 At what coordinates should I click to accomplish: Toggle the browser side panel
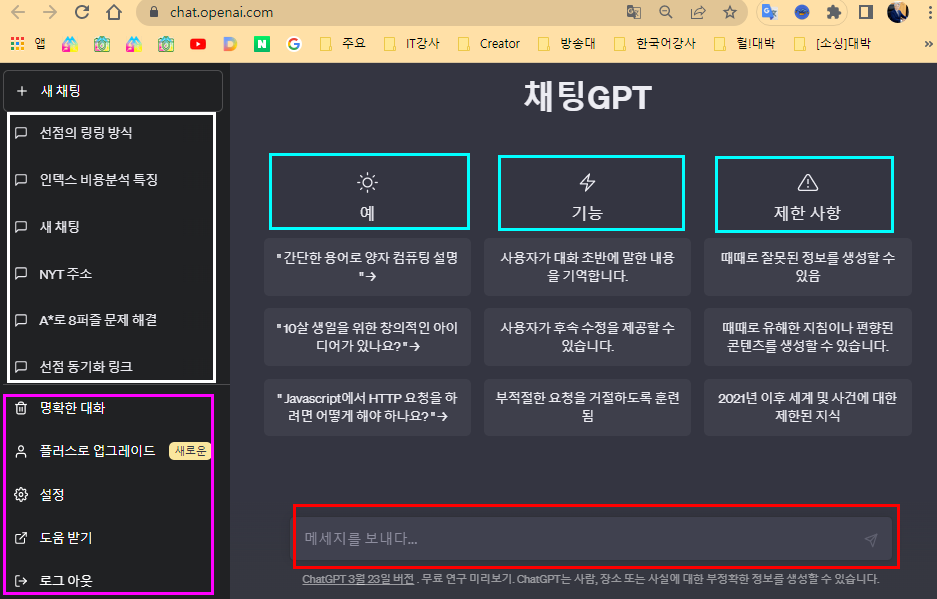point(866,13)
